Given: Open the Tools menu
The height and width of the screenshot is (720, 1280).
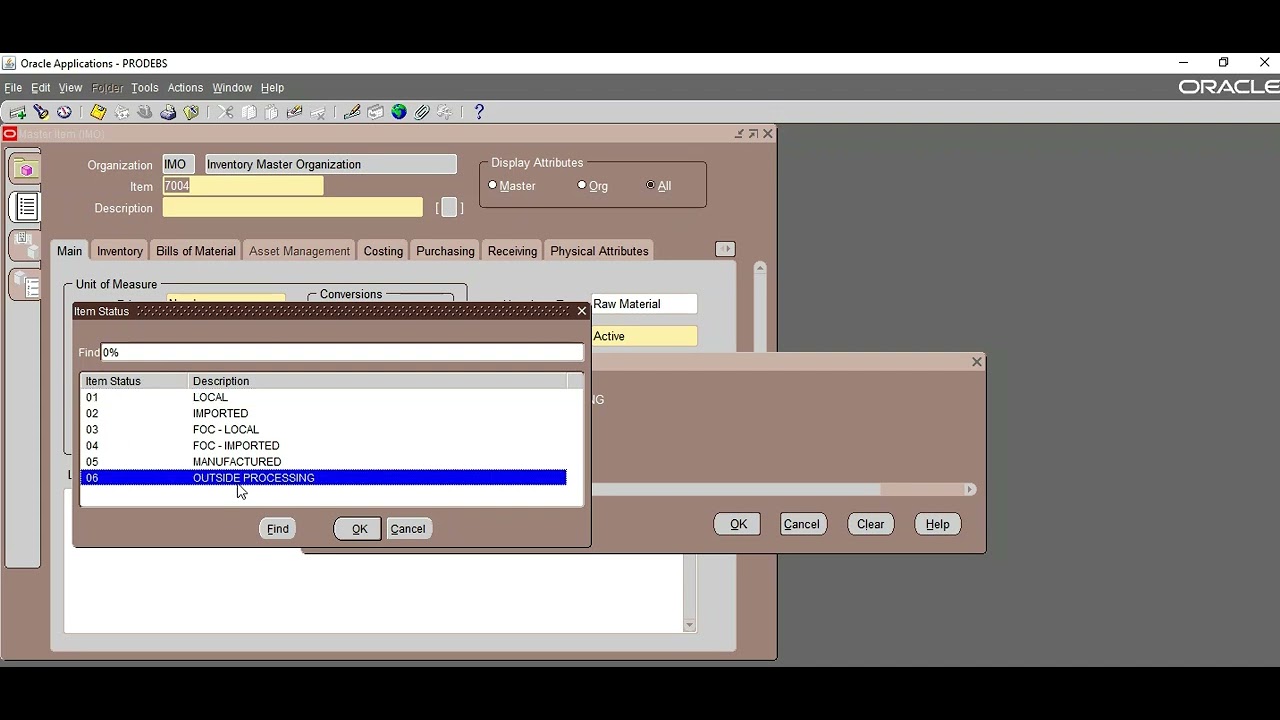Looking at the screenshot, I should pyautogui.click(x=145, y=88).
